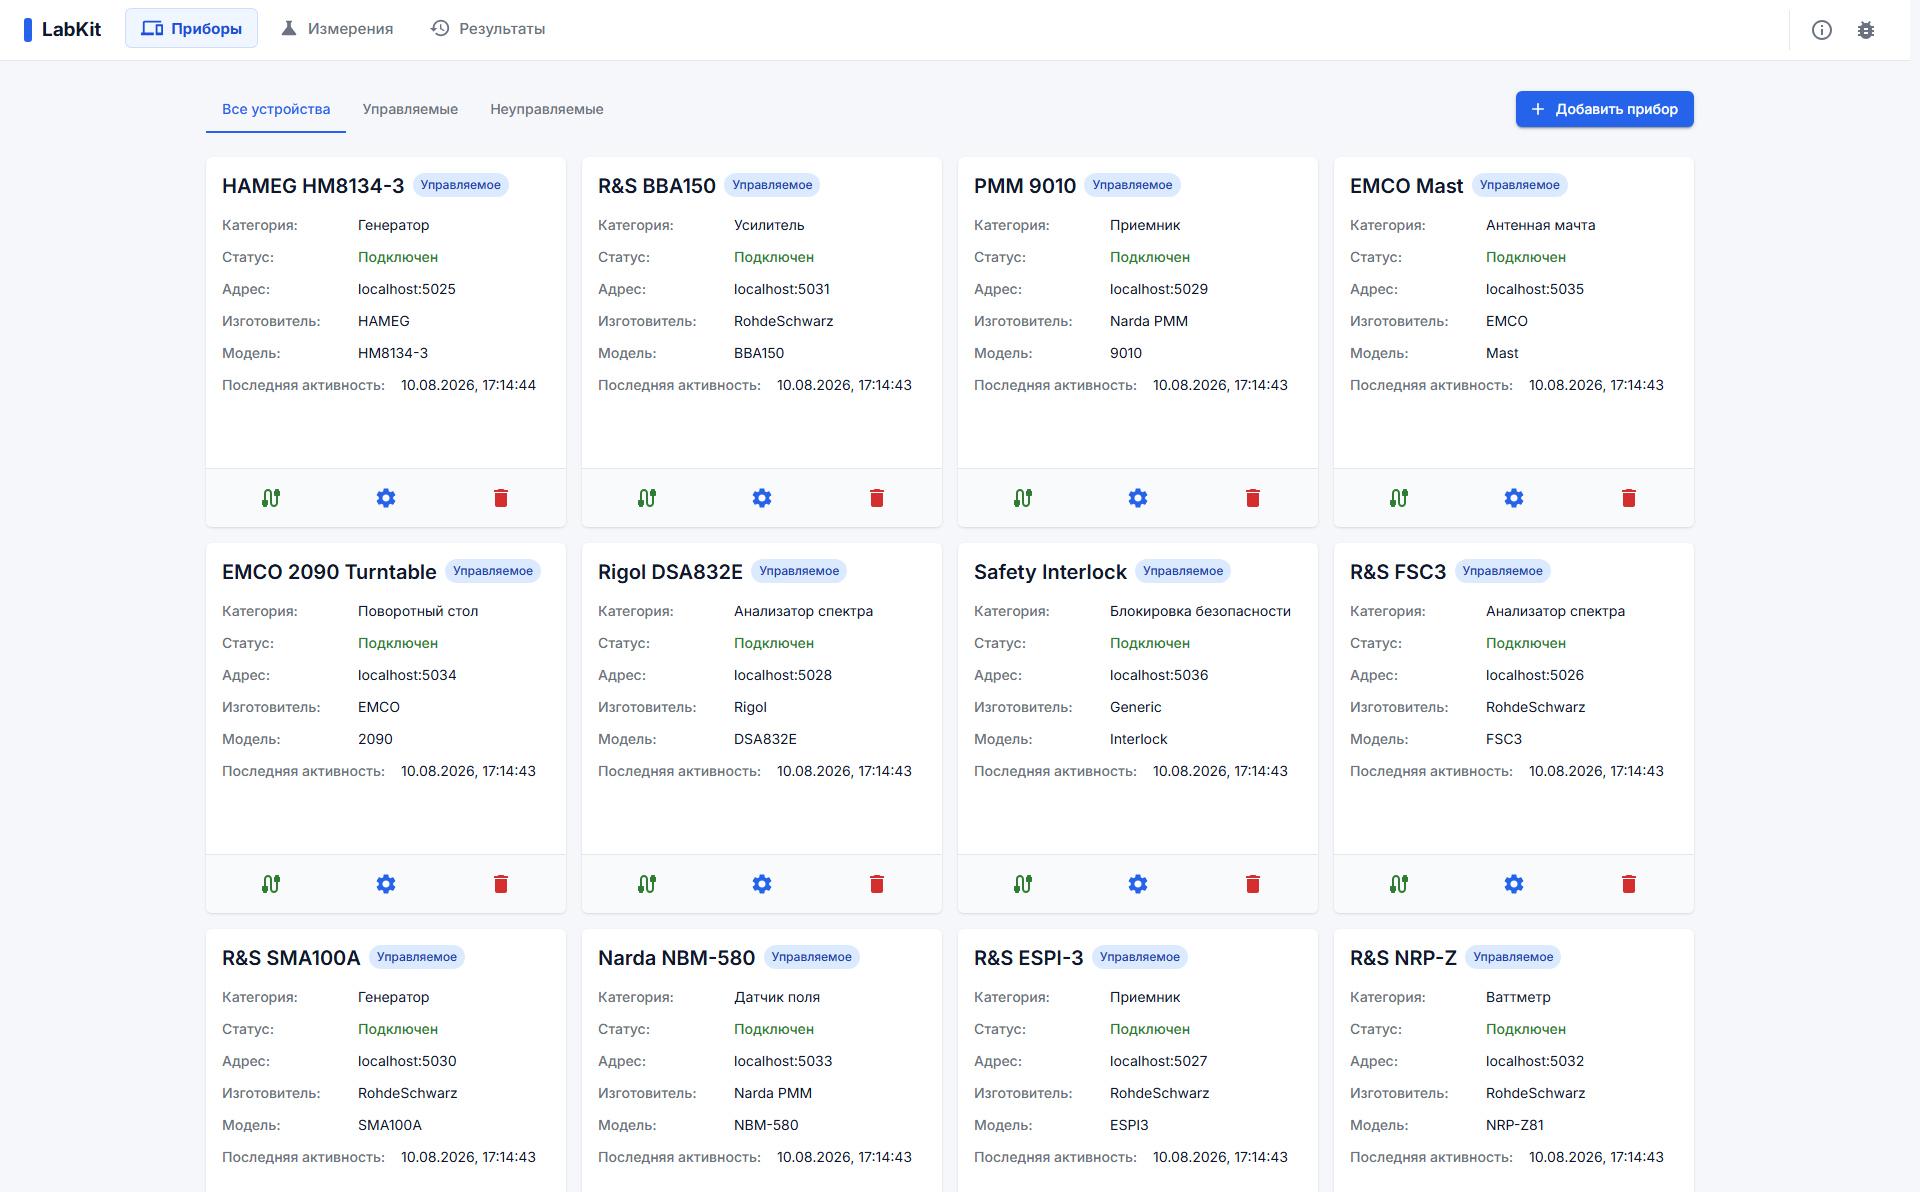
Task: Switch to the Измерения section
Action: coord(337,28)
